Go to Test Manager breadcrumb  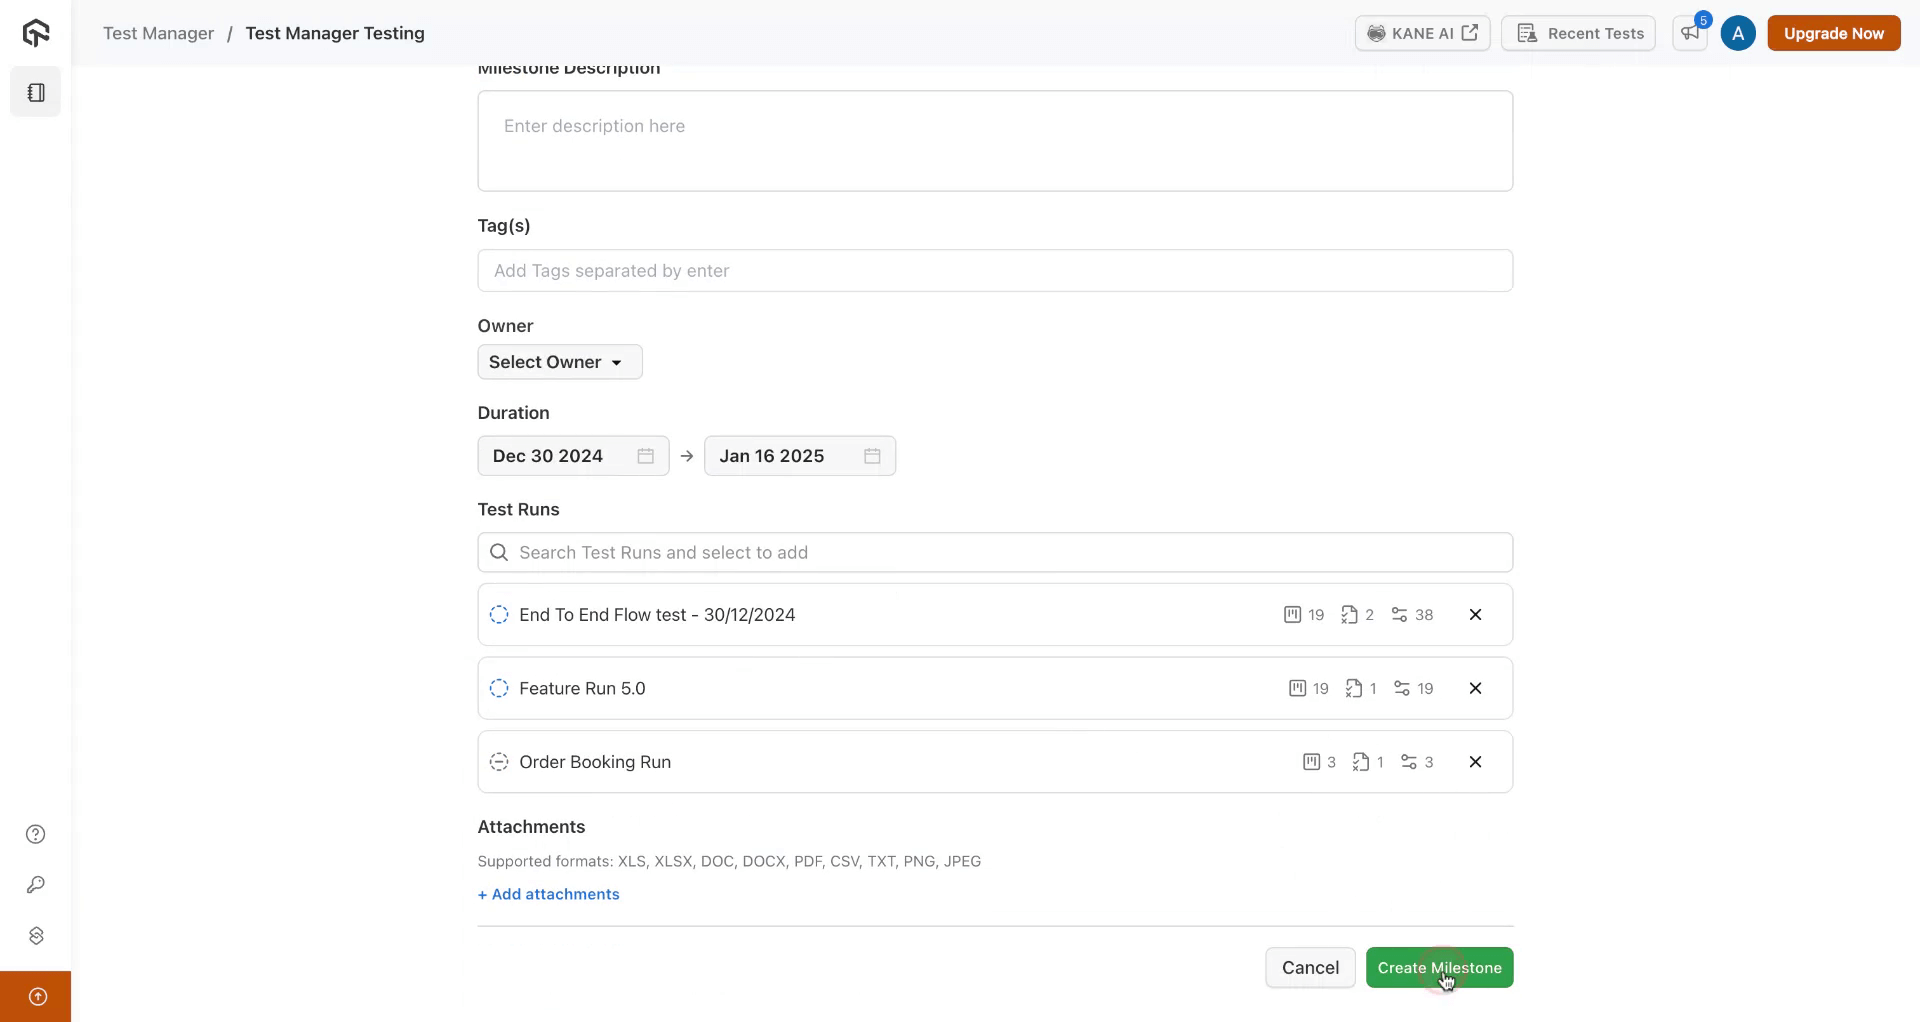pos(158,33)
